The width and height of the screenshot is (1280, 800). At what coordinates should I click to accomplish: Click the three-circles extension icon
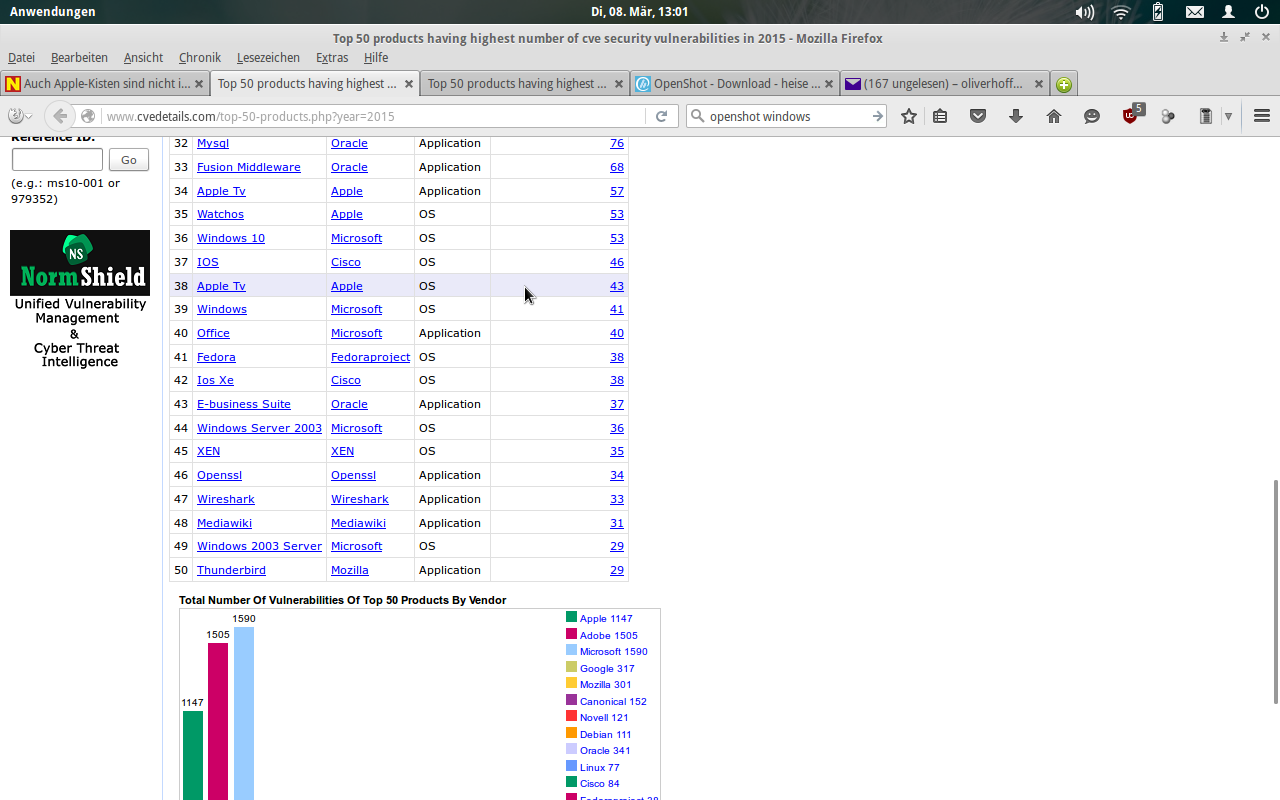pos(1168,116)
